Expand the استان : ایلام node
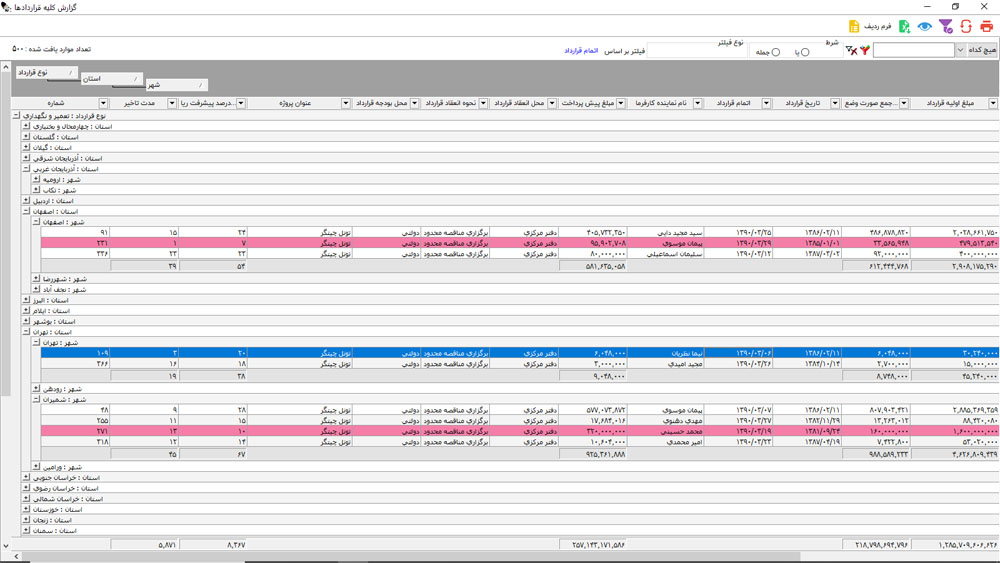 (26, 311)
